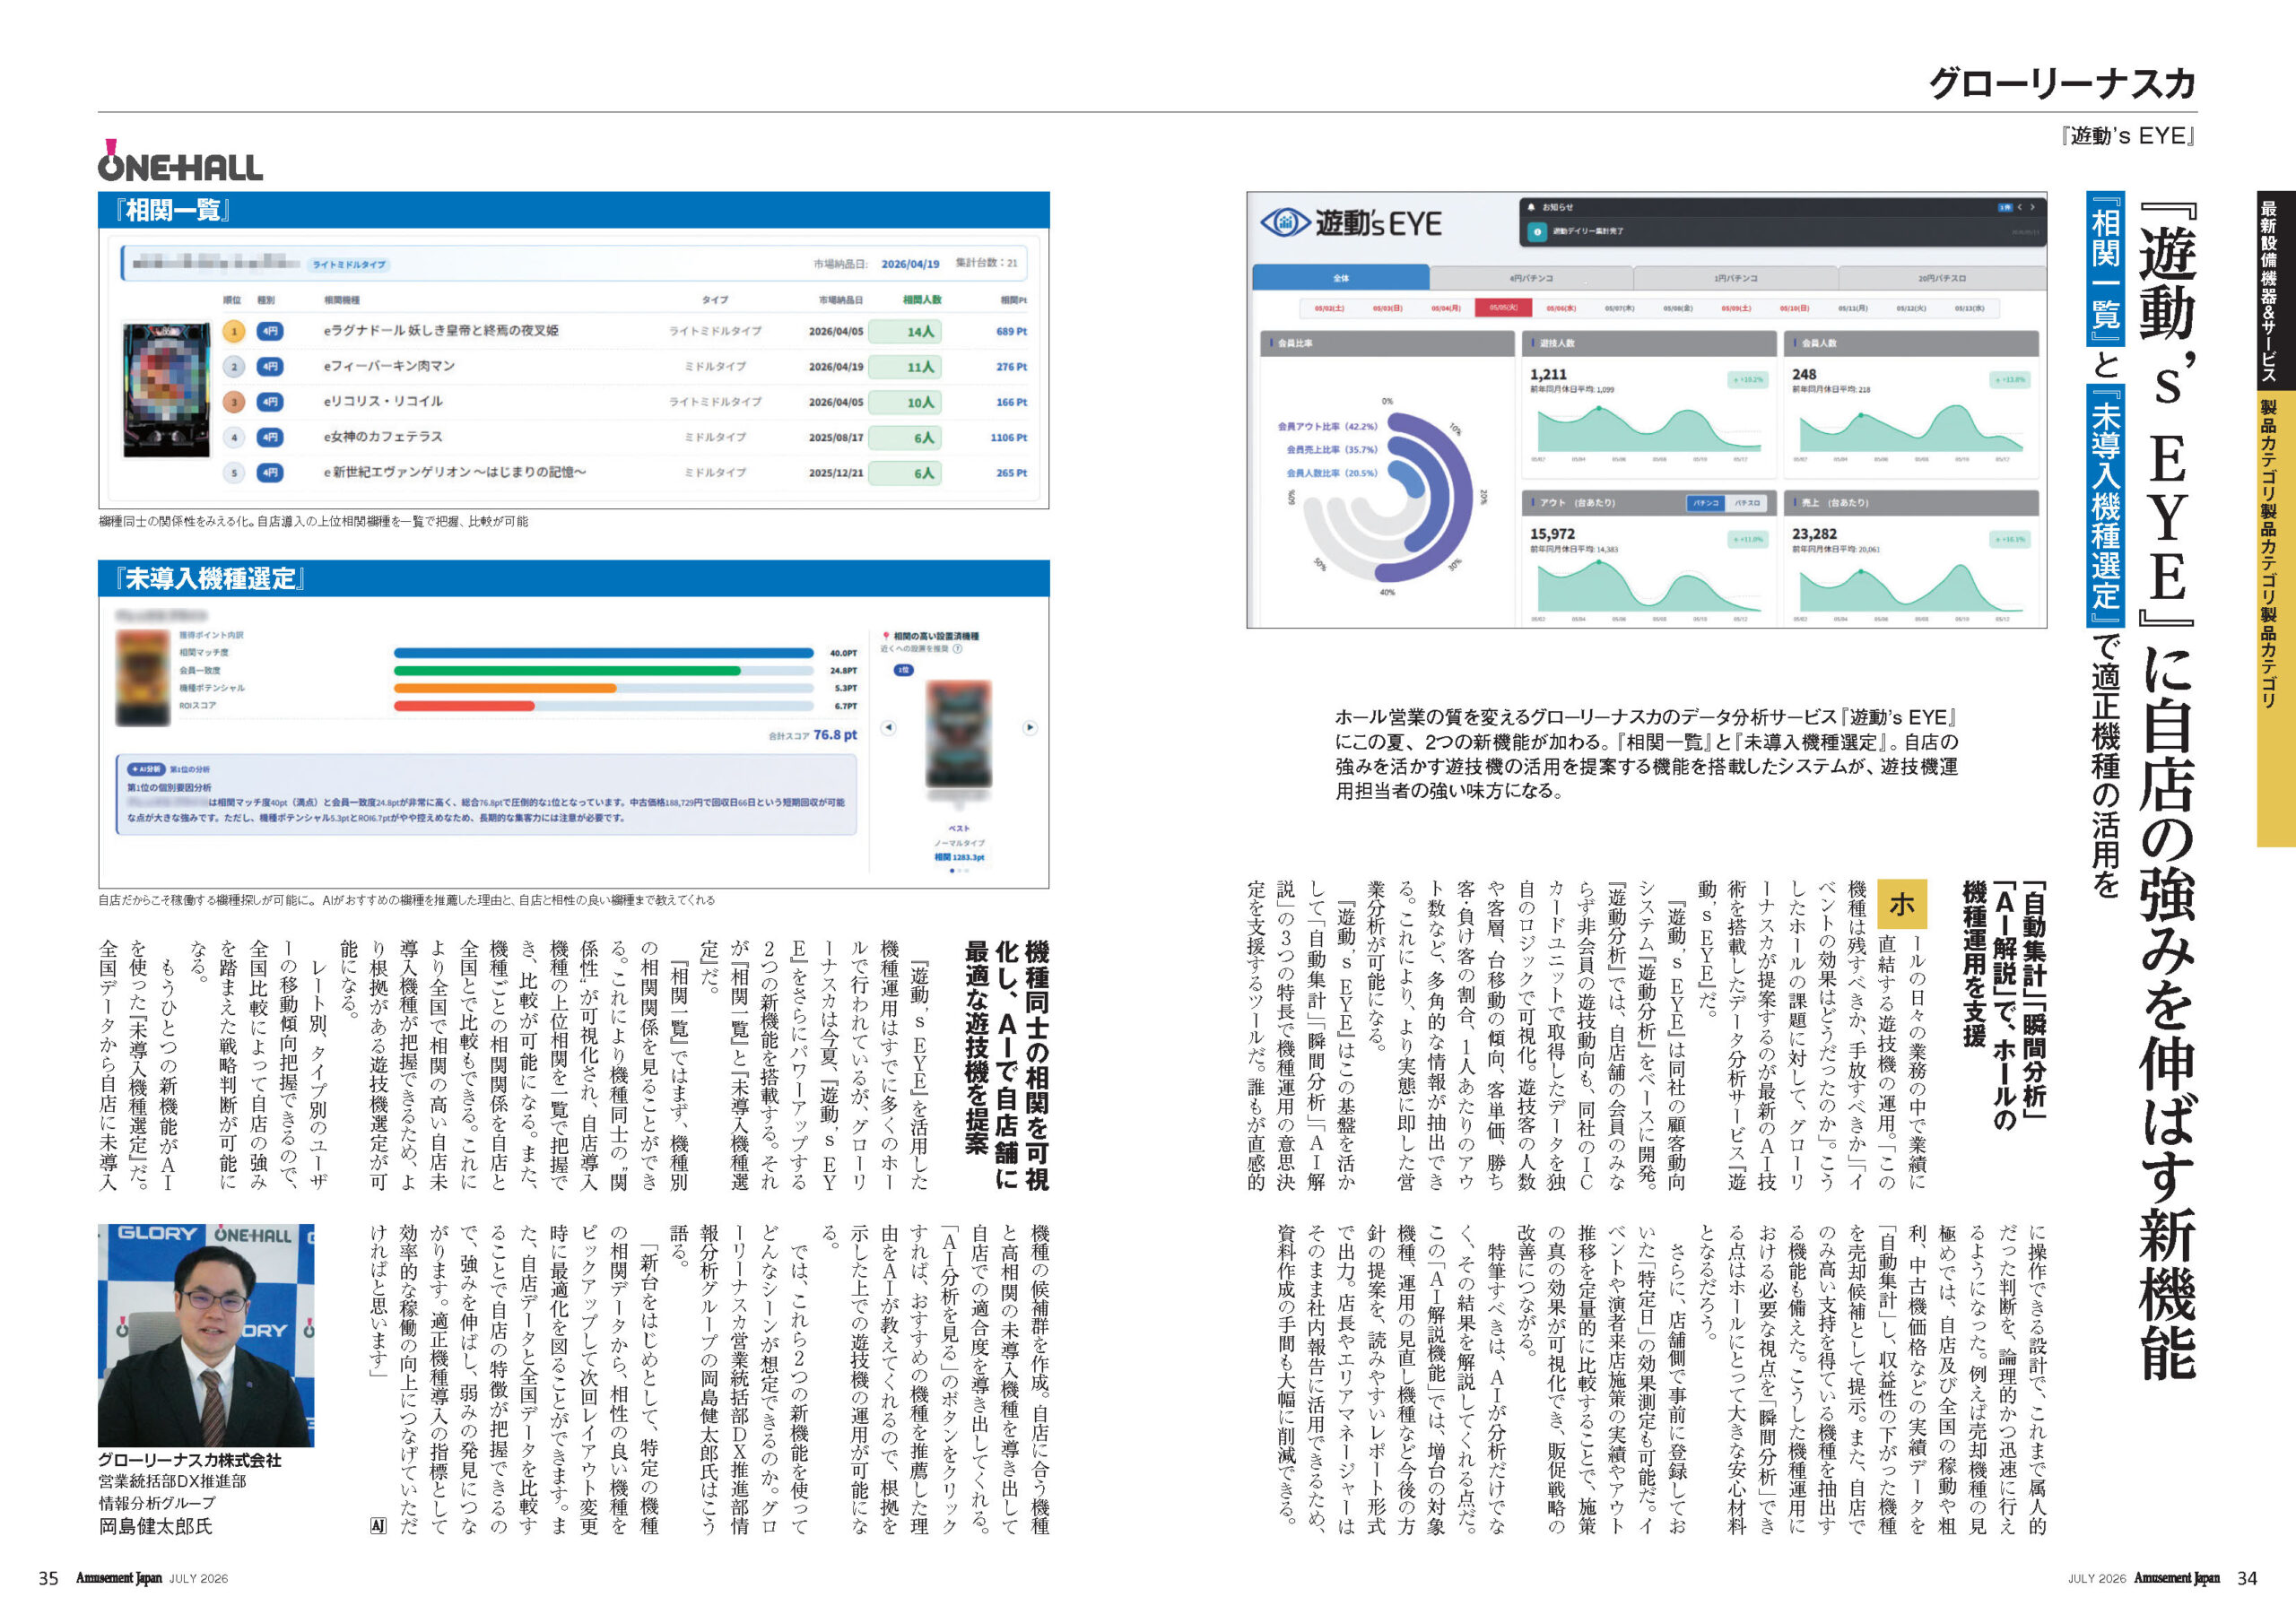Click machine name e女神のカフェテラス
Image resolution: width=2296 pixels, height=1623 pixels.
pos(383,437)
